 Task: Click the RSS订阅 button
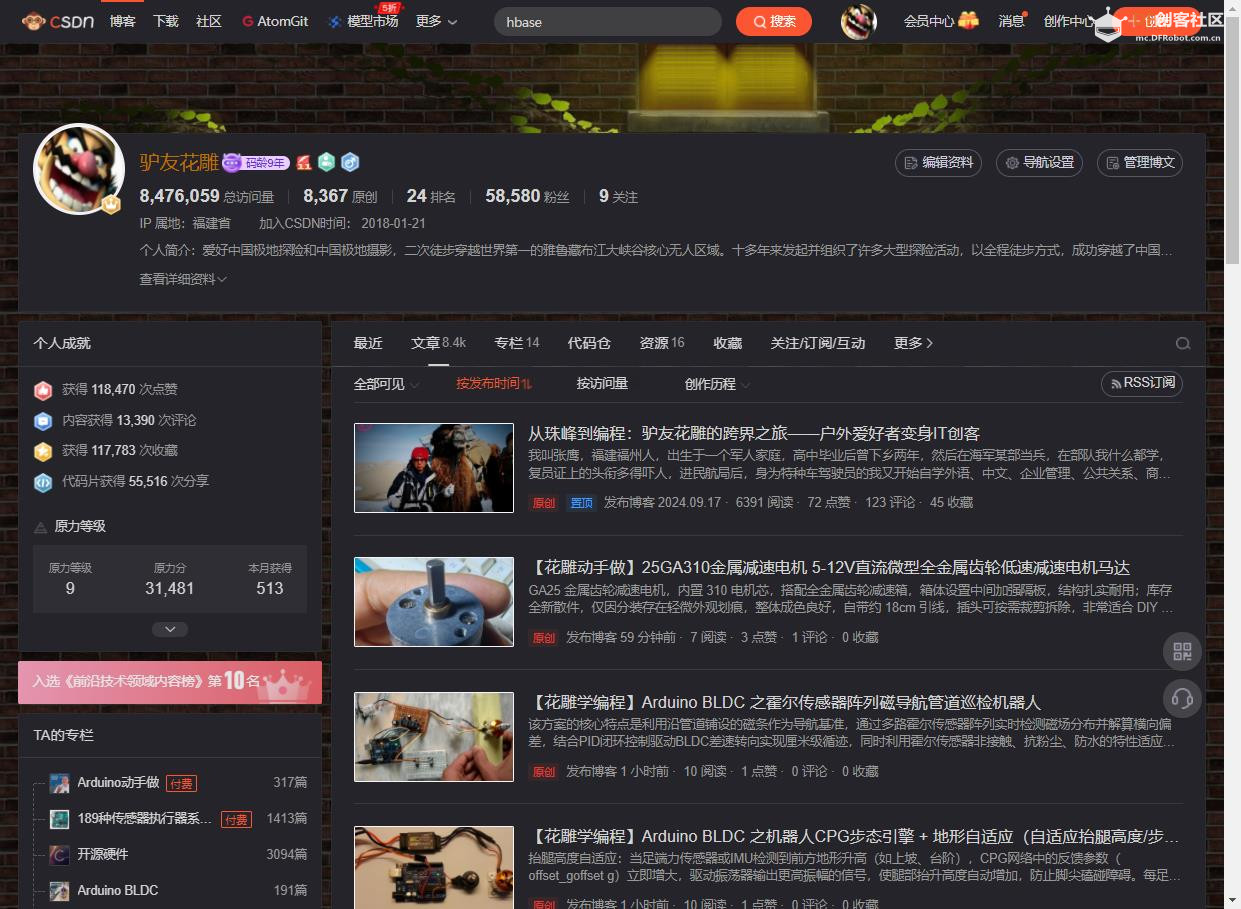[1141, 383]
